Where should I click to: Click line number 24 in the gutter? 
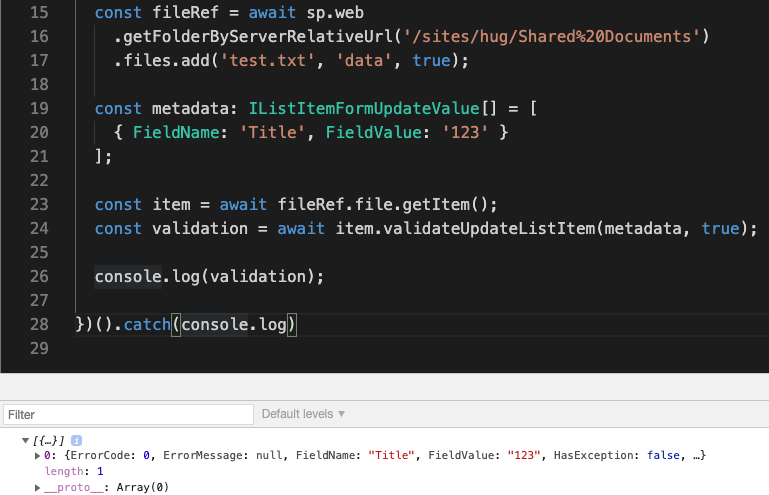[39, 229]
